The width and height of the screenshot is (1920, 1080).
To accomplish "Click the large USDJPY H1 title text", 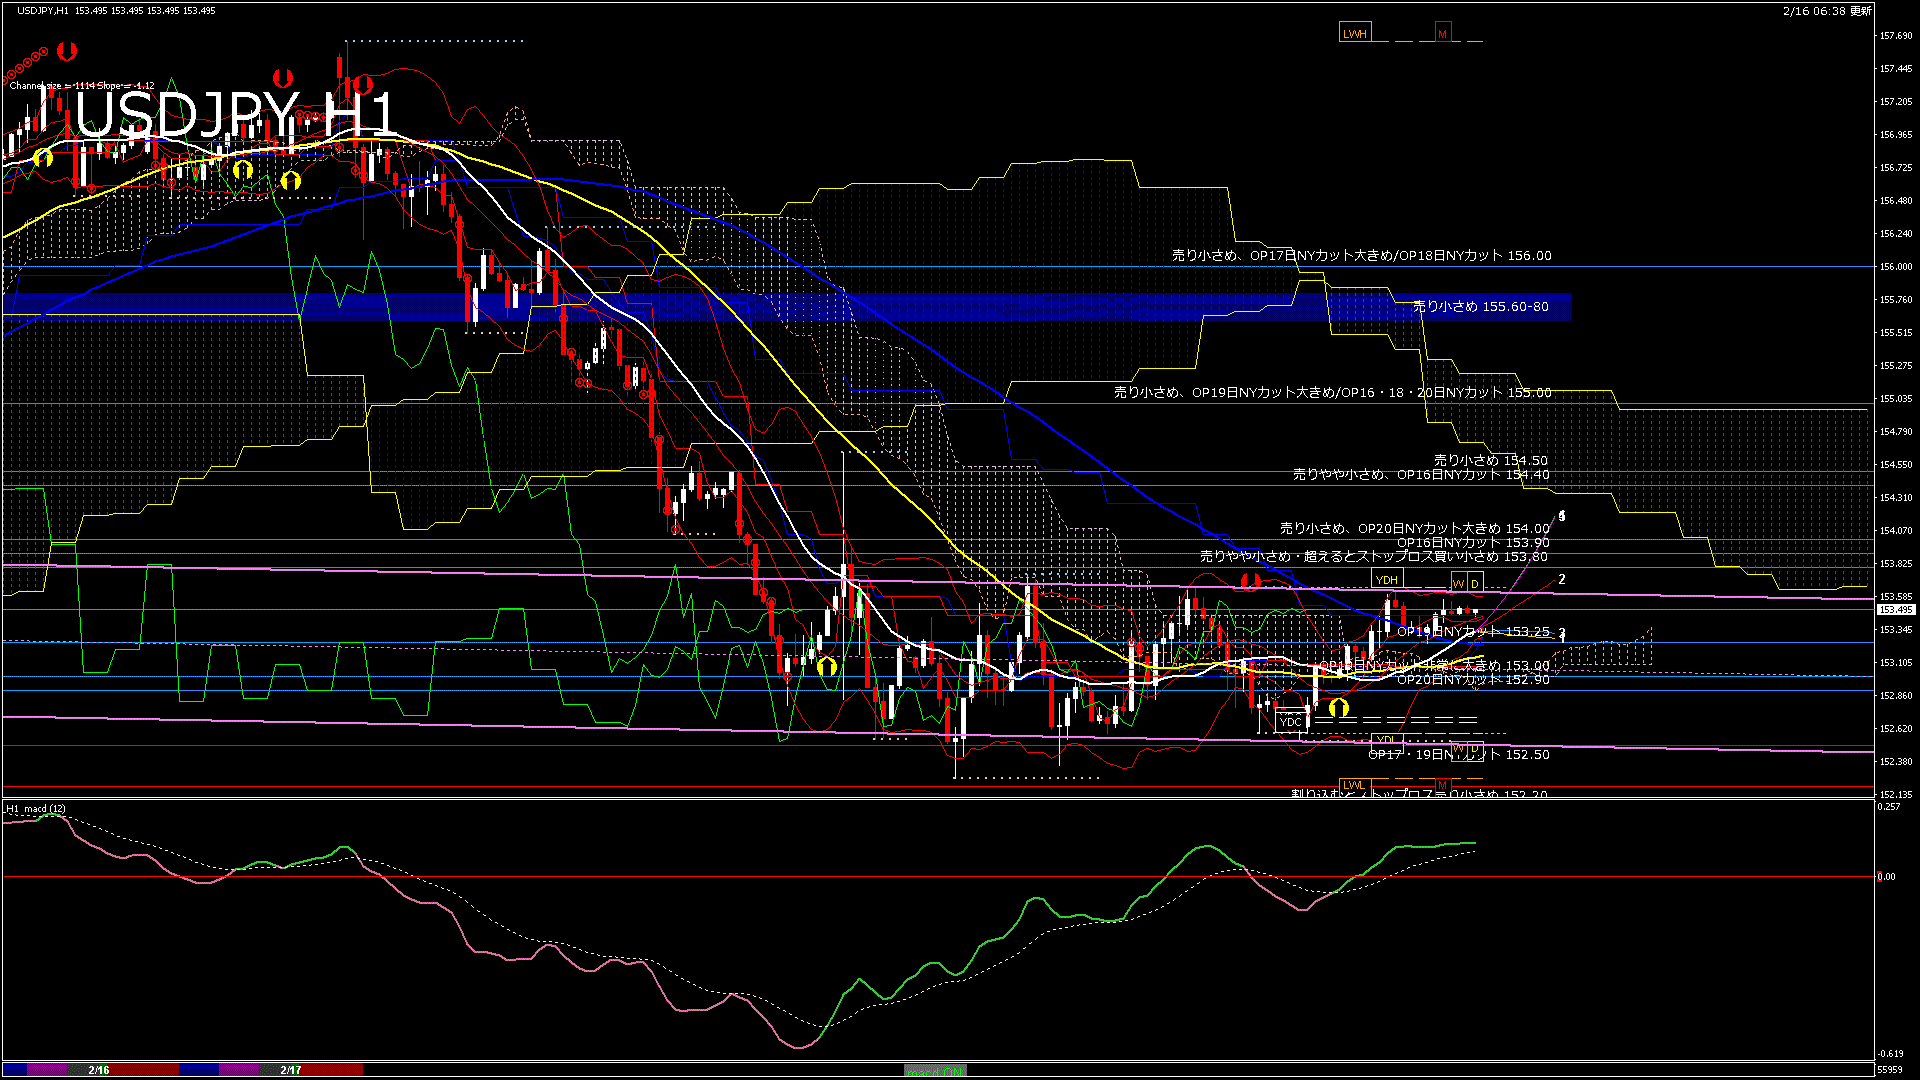I will [x=235, y=115].
